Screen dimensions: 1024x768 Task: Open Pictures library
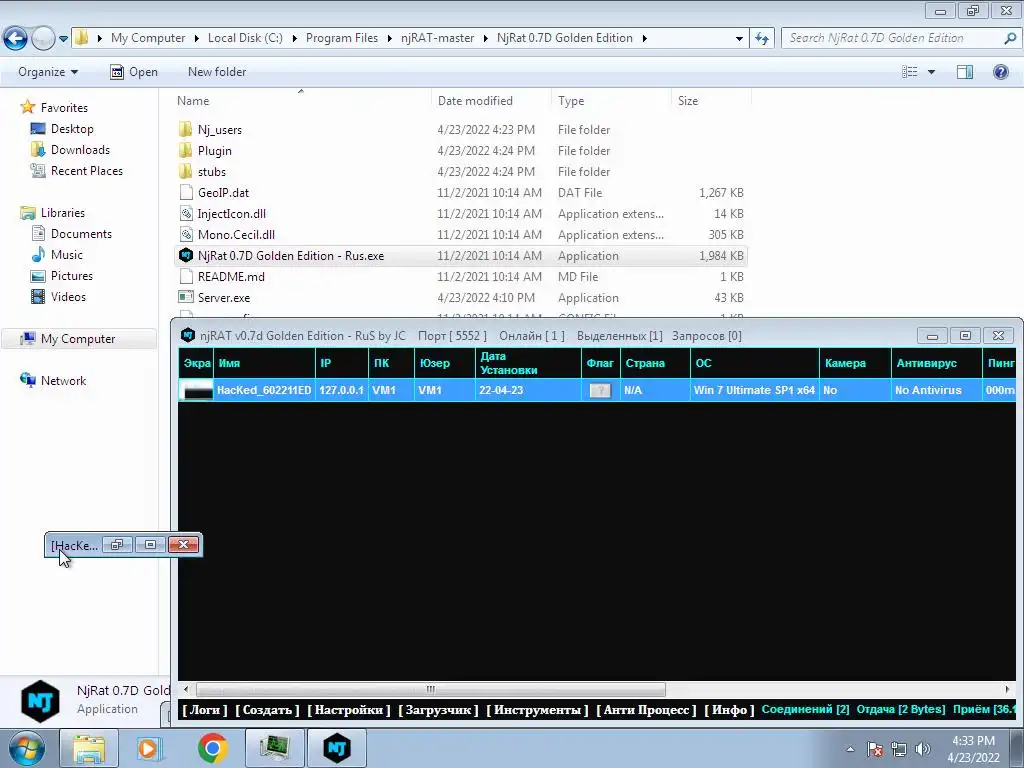[72, 276]
